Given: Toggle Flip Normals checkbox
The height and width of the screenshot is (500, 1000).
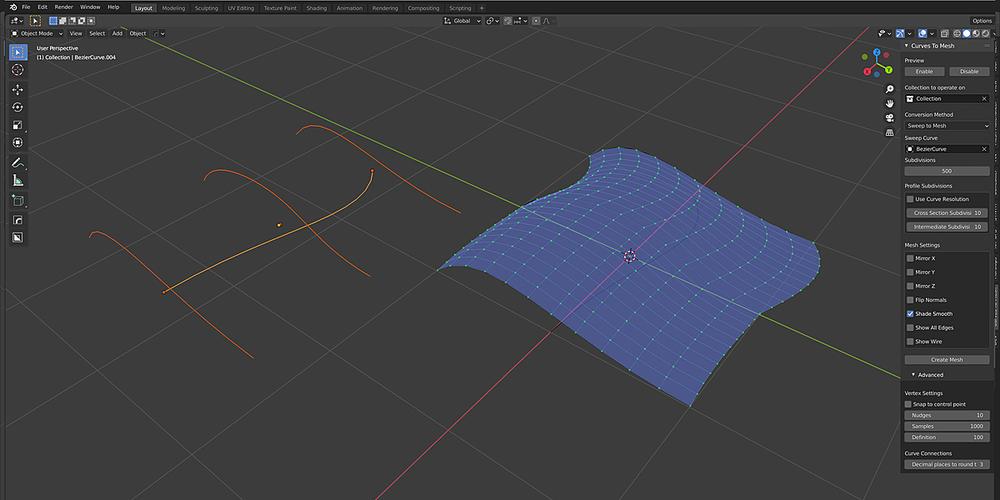Looking at the screenshot, I should (x=910, y=300).
